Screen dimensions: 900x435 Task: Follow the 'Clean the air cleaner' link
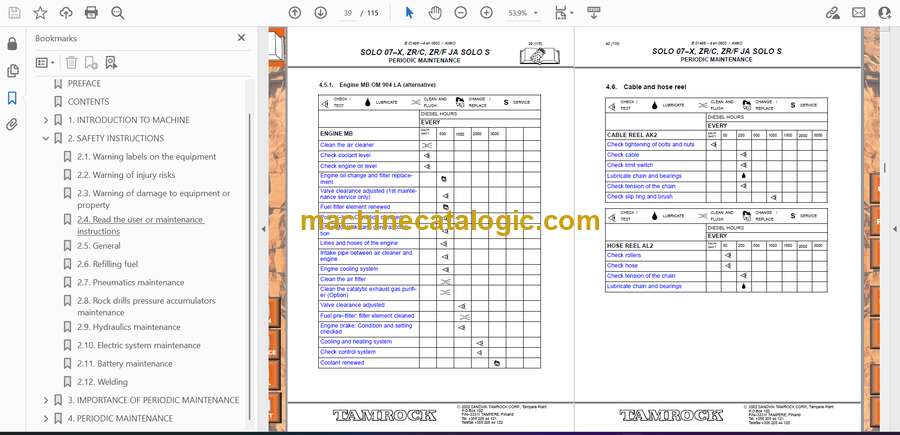[x=347, y=145]
